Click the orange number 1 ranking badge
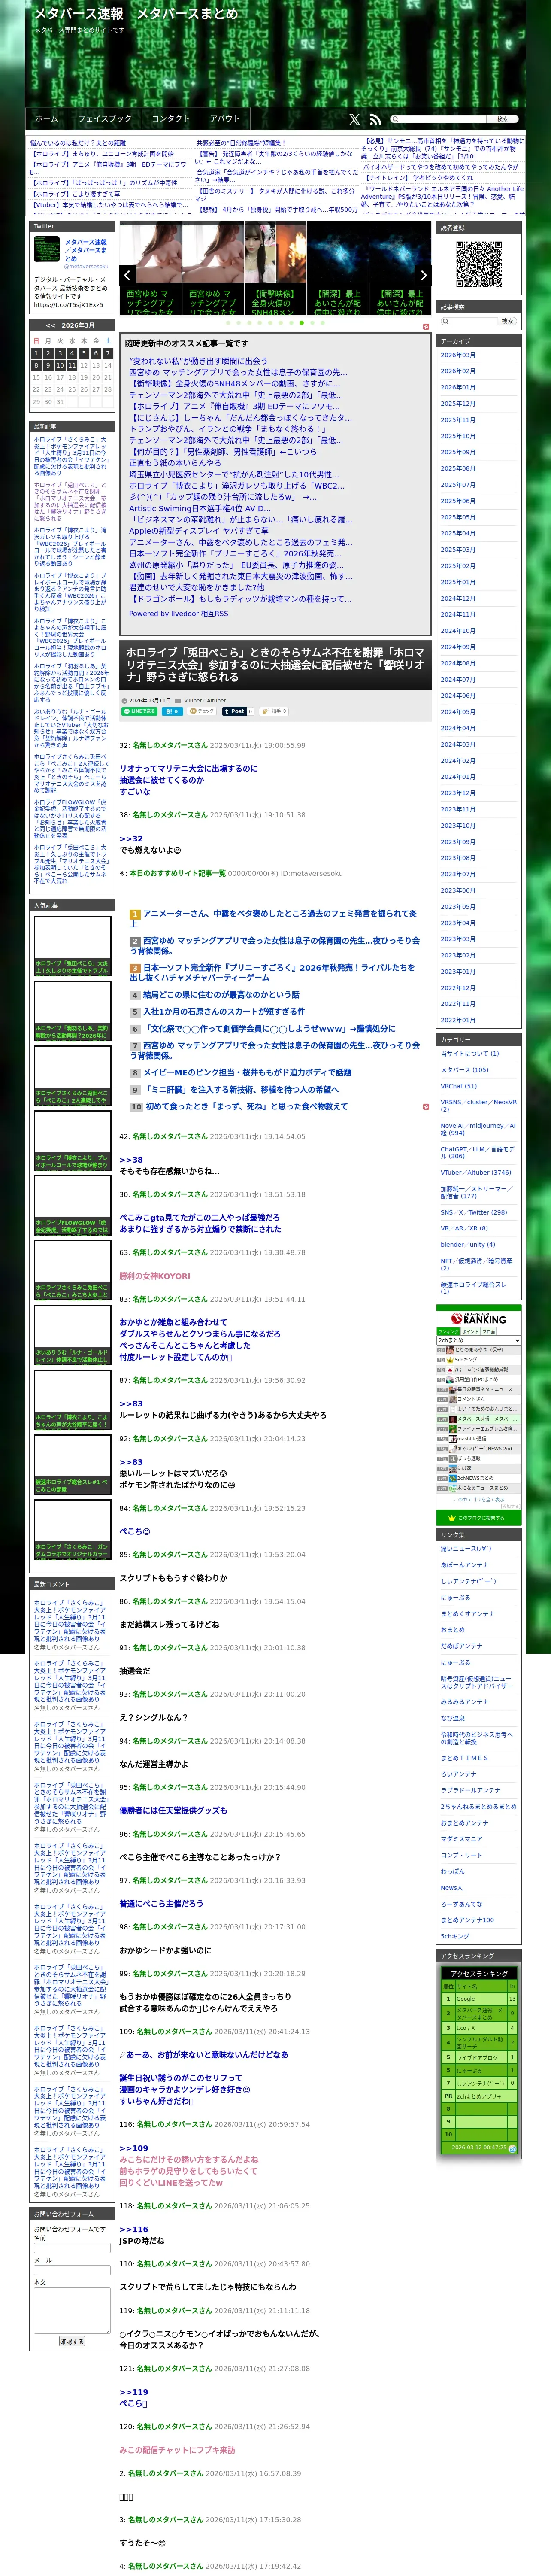This screenshot has width=551, height=2576. pos(135,914)
